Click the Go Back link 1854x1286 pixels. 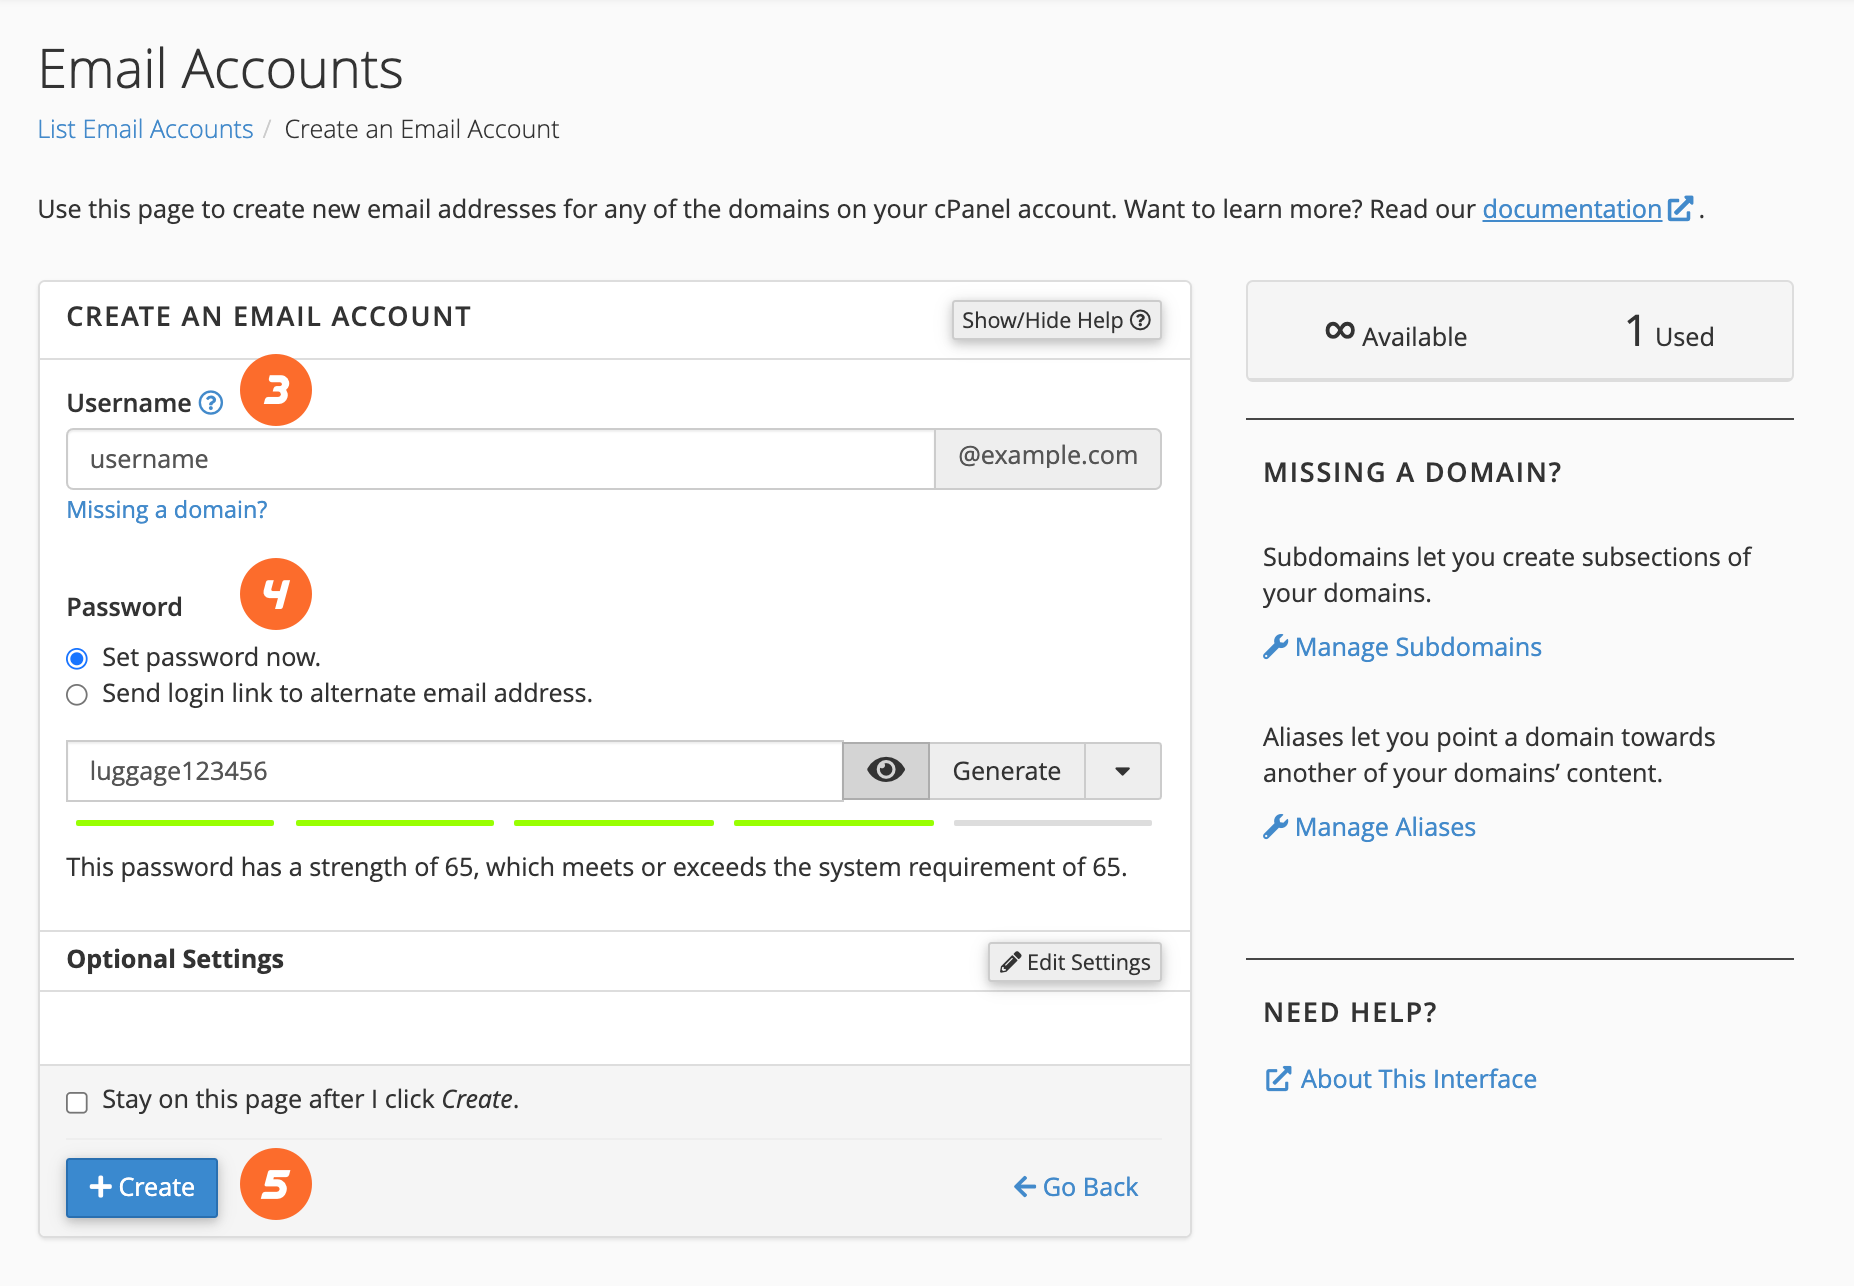click(x=1075, y=1187)
